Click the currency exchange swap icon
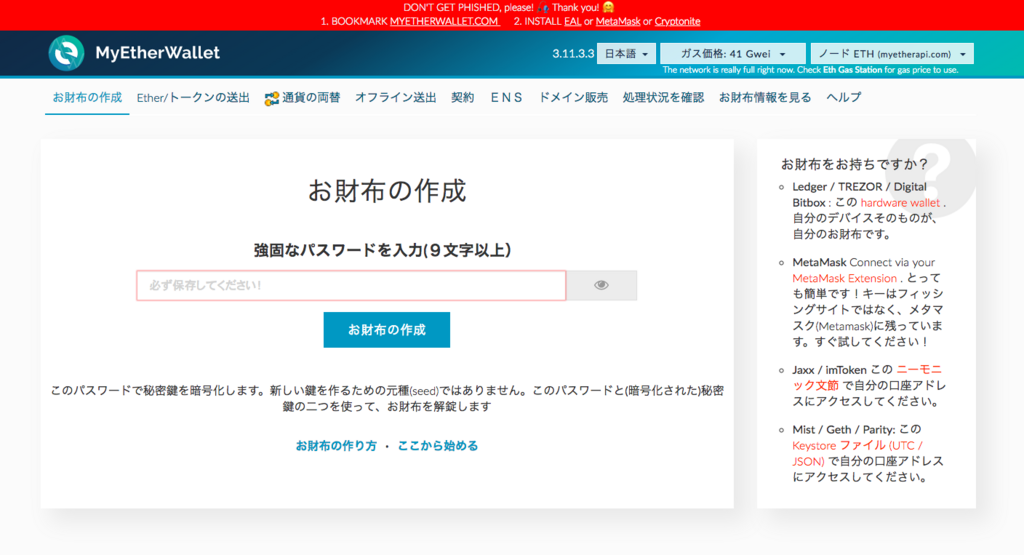Screen dimensions: 1024x555 tap(272, 99)
